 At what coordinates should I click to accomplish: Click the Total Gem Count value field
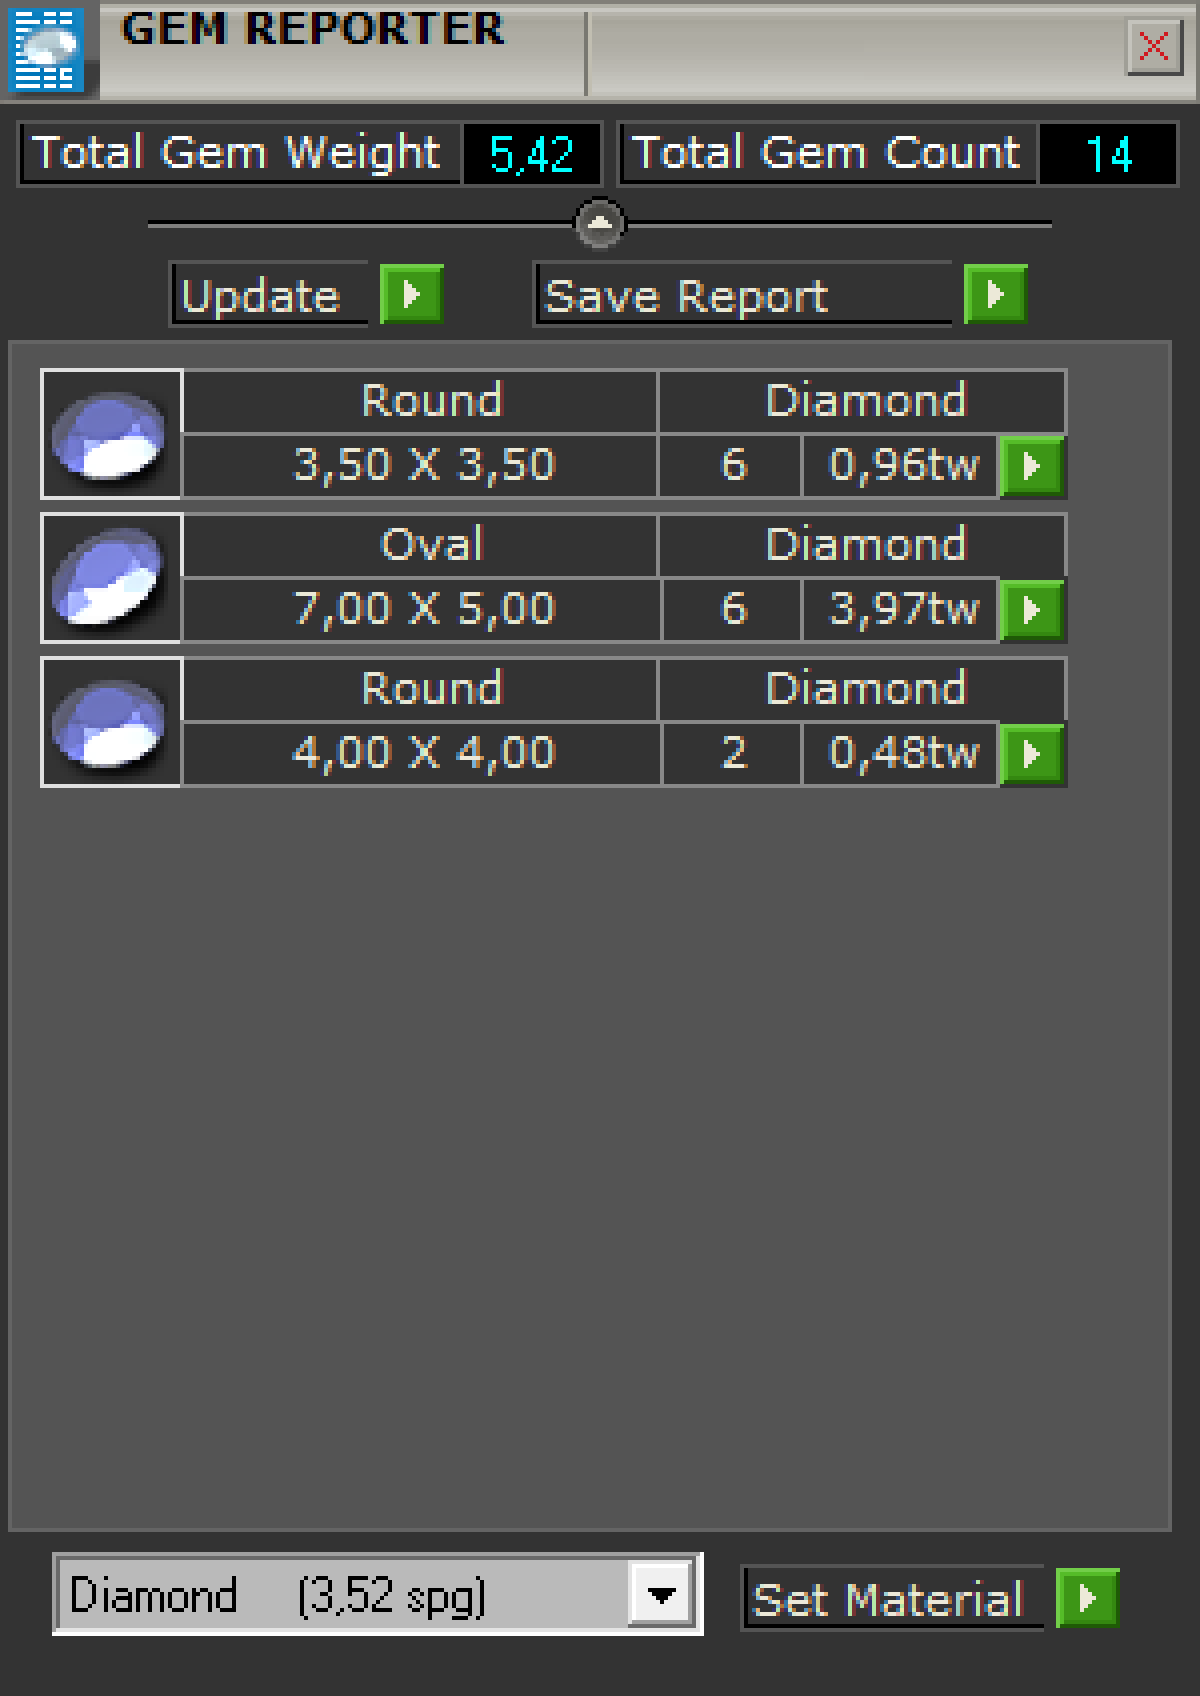click(x=1108, y=154)
